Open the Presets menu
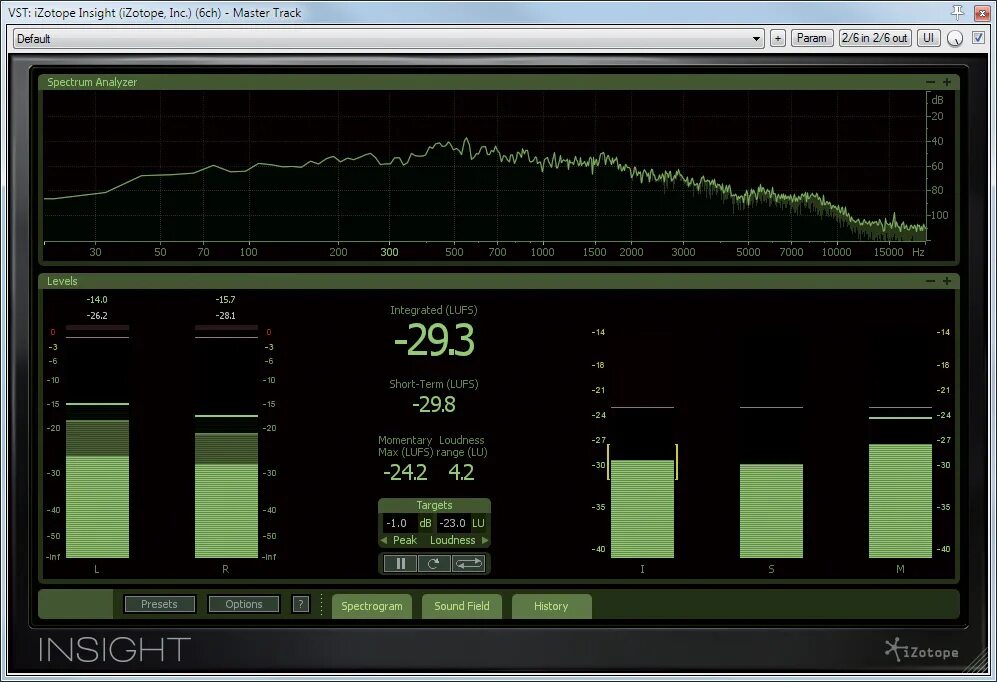Image resolution: width=997 pixels, height=682 pixels. 160,604
